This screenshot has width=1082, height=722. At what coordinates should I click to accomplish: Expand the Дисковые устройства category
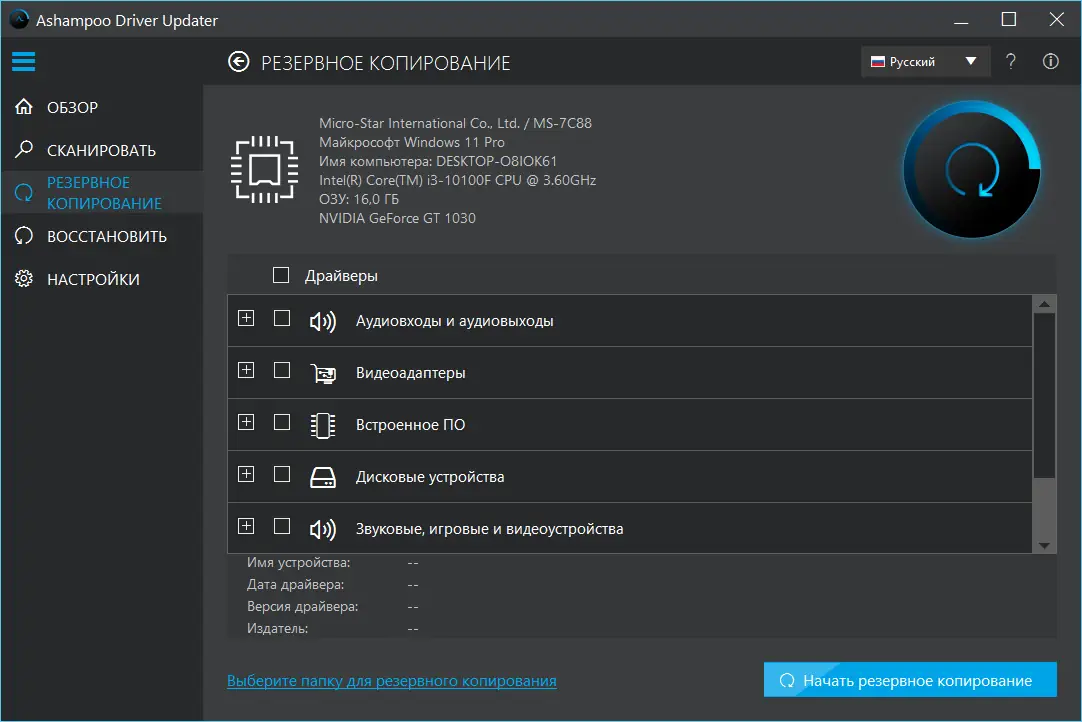(246, 474)
